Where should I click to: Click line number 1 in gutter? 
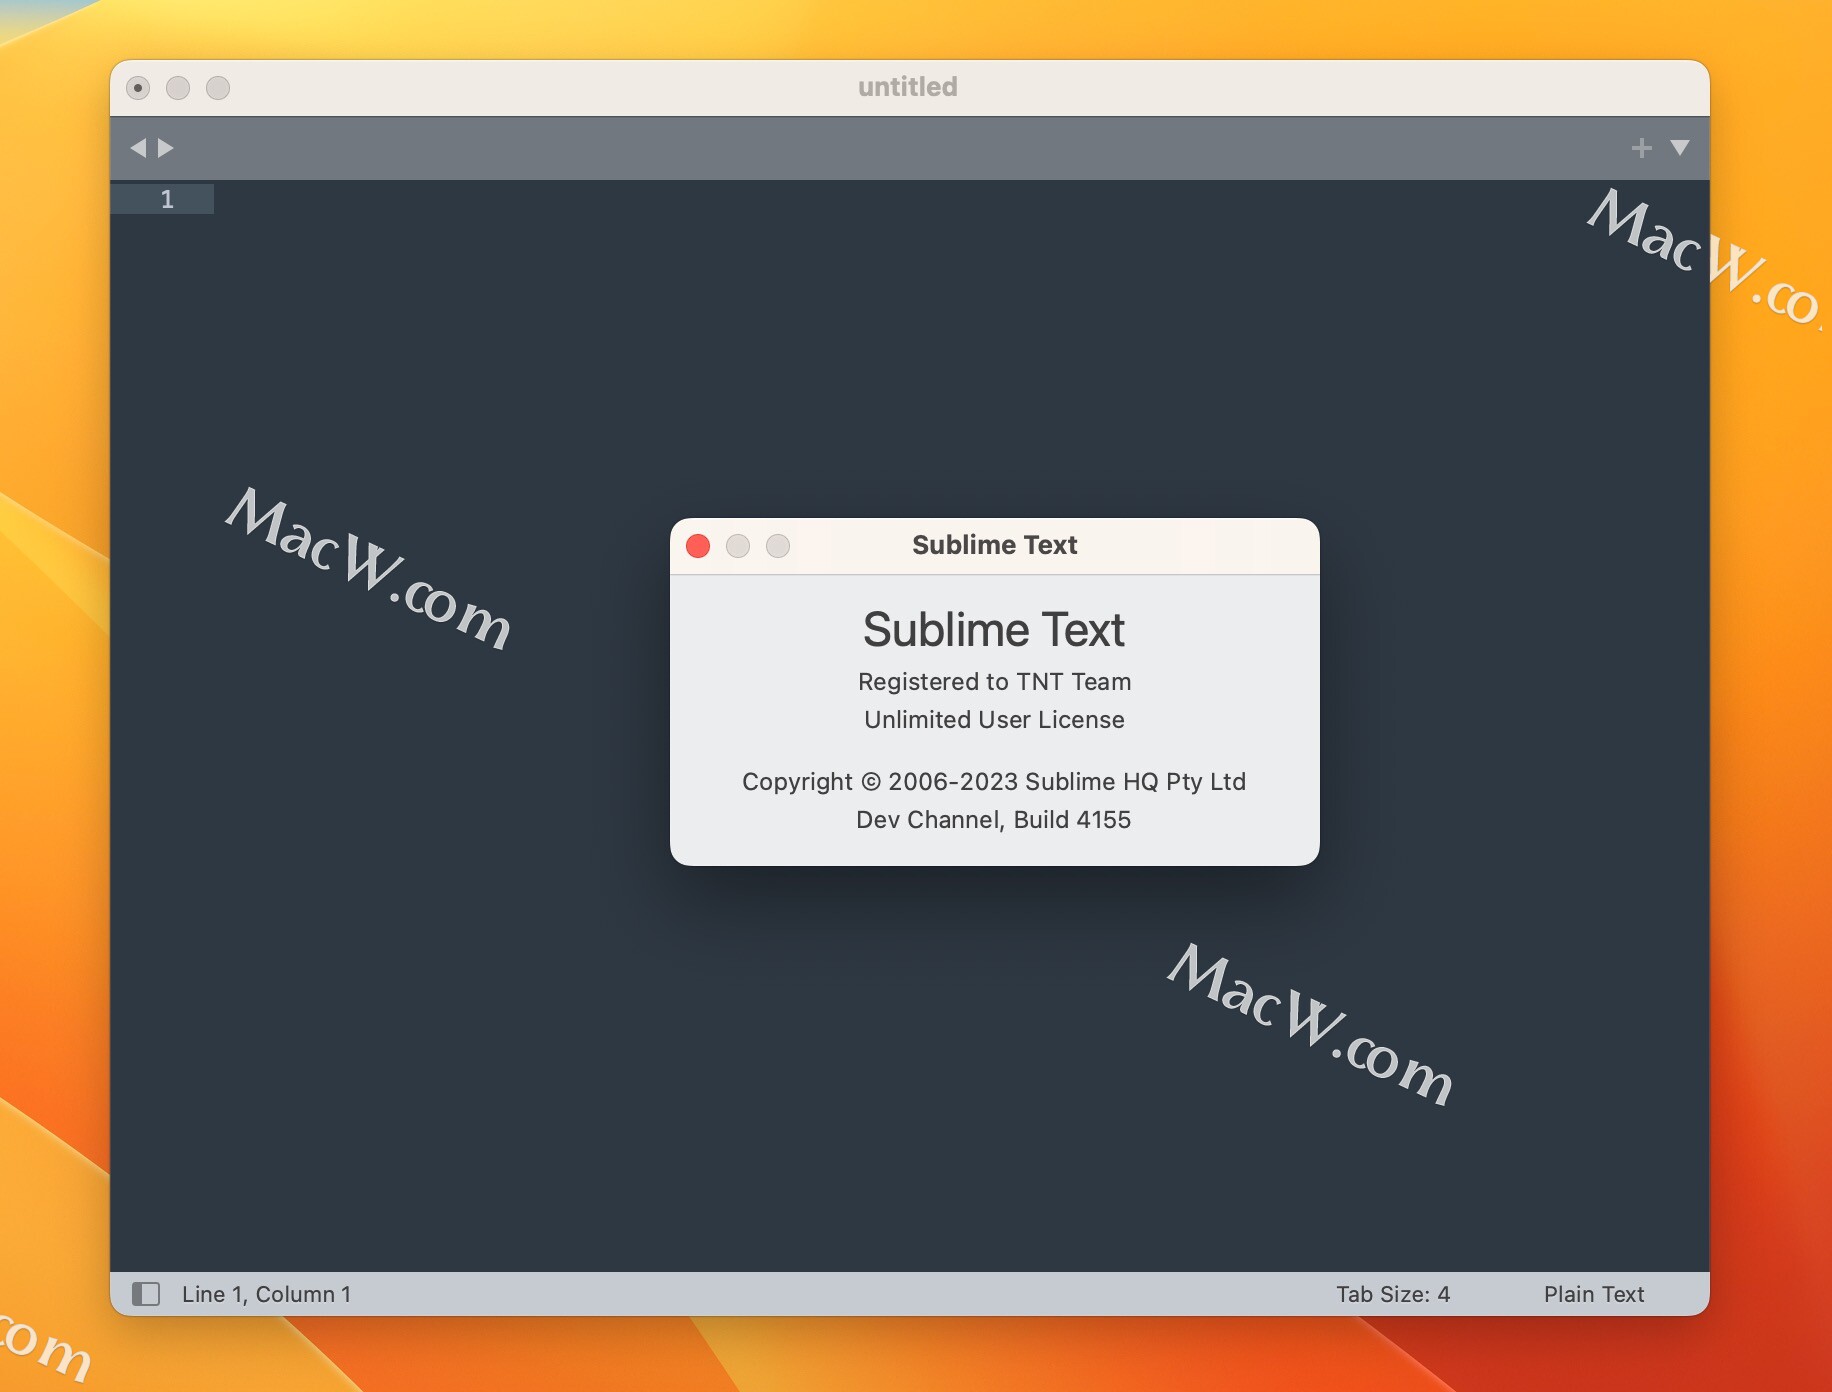[167, 199]
